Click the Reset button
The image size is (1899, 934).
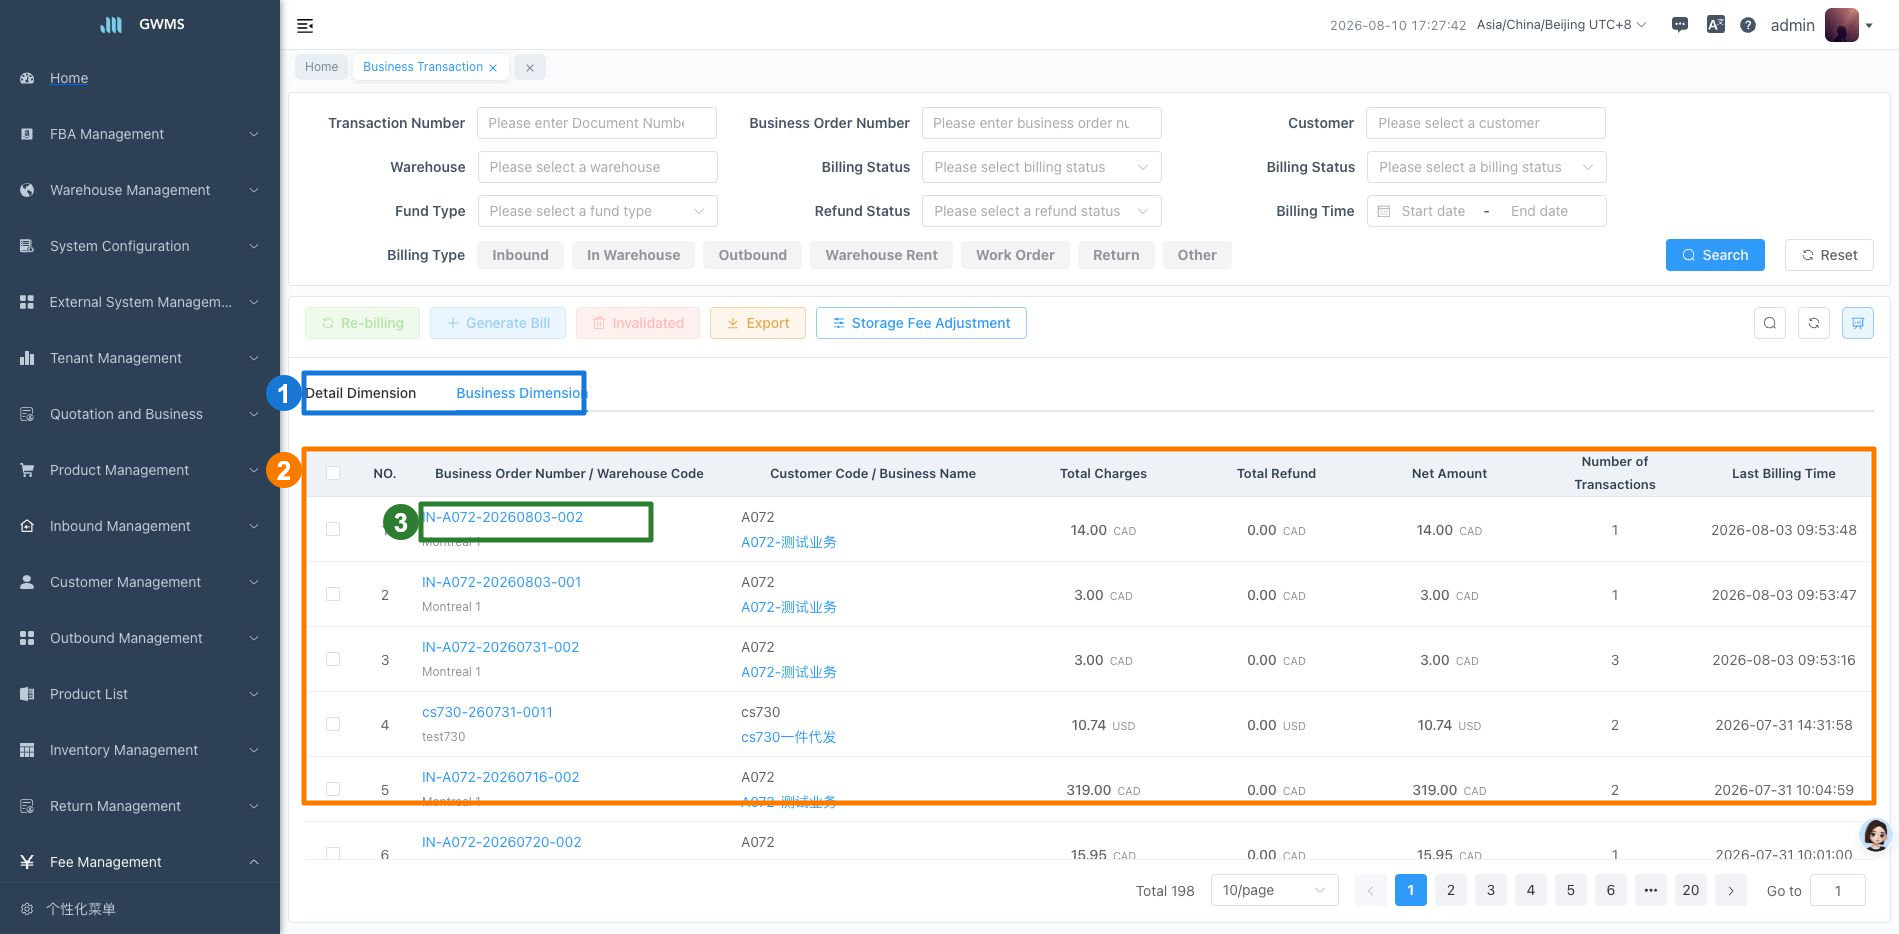[1829, 255]
